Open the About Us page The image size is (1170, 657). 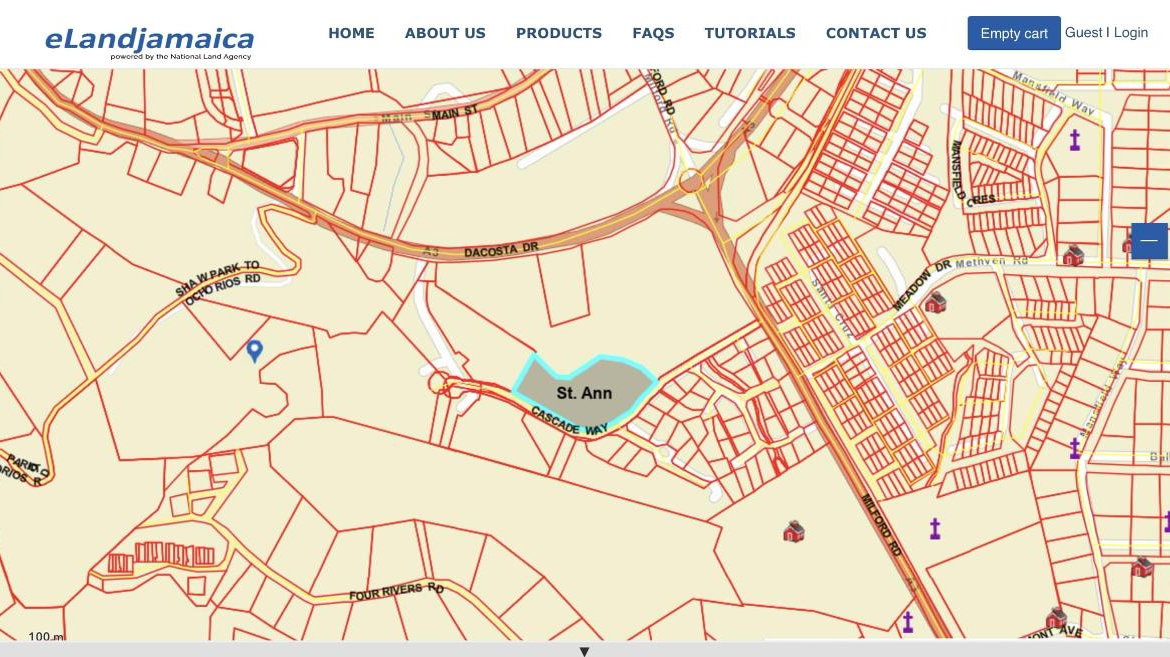pyautogui.click(x=445, y=33)
